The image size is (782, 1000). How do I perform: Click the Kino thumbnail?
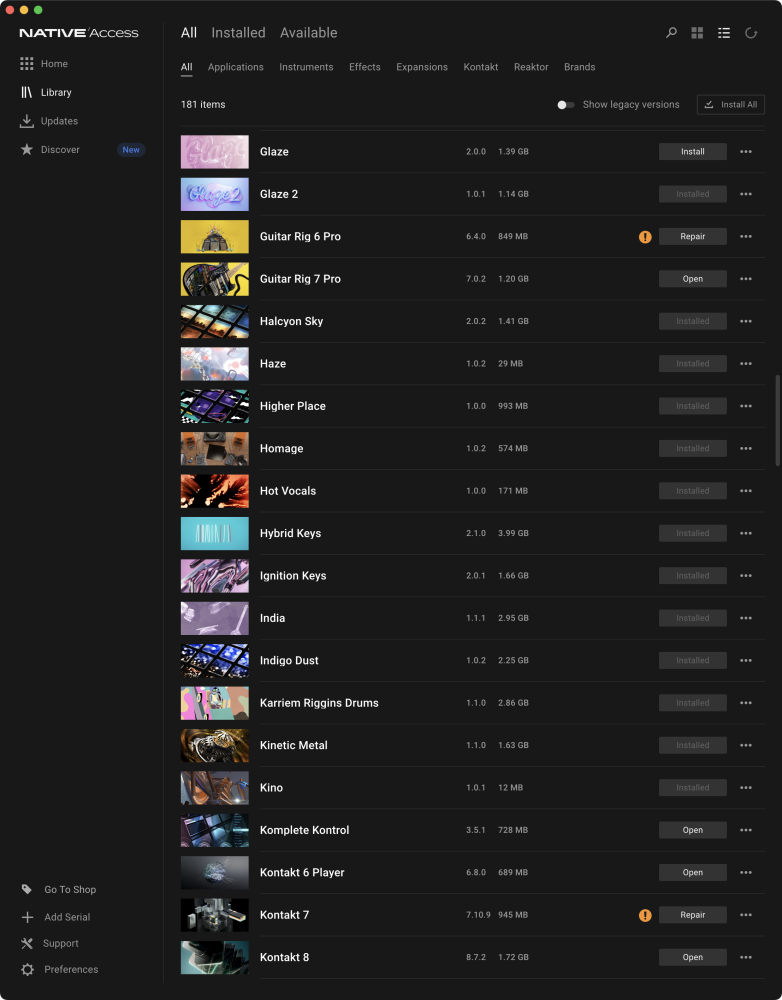click(x=215, y=788)
